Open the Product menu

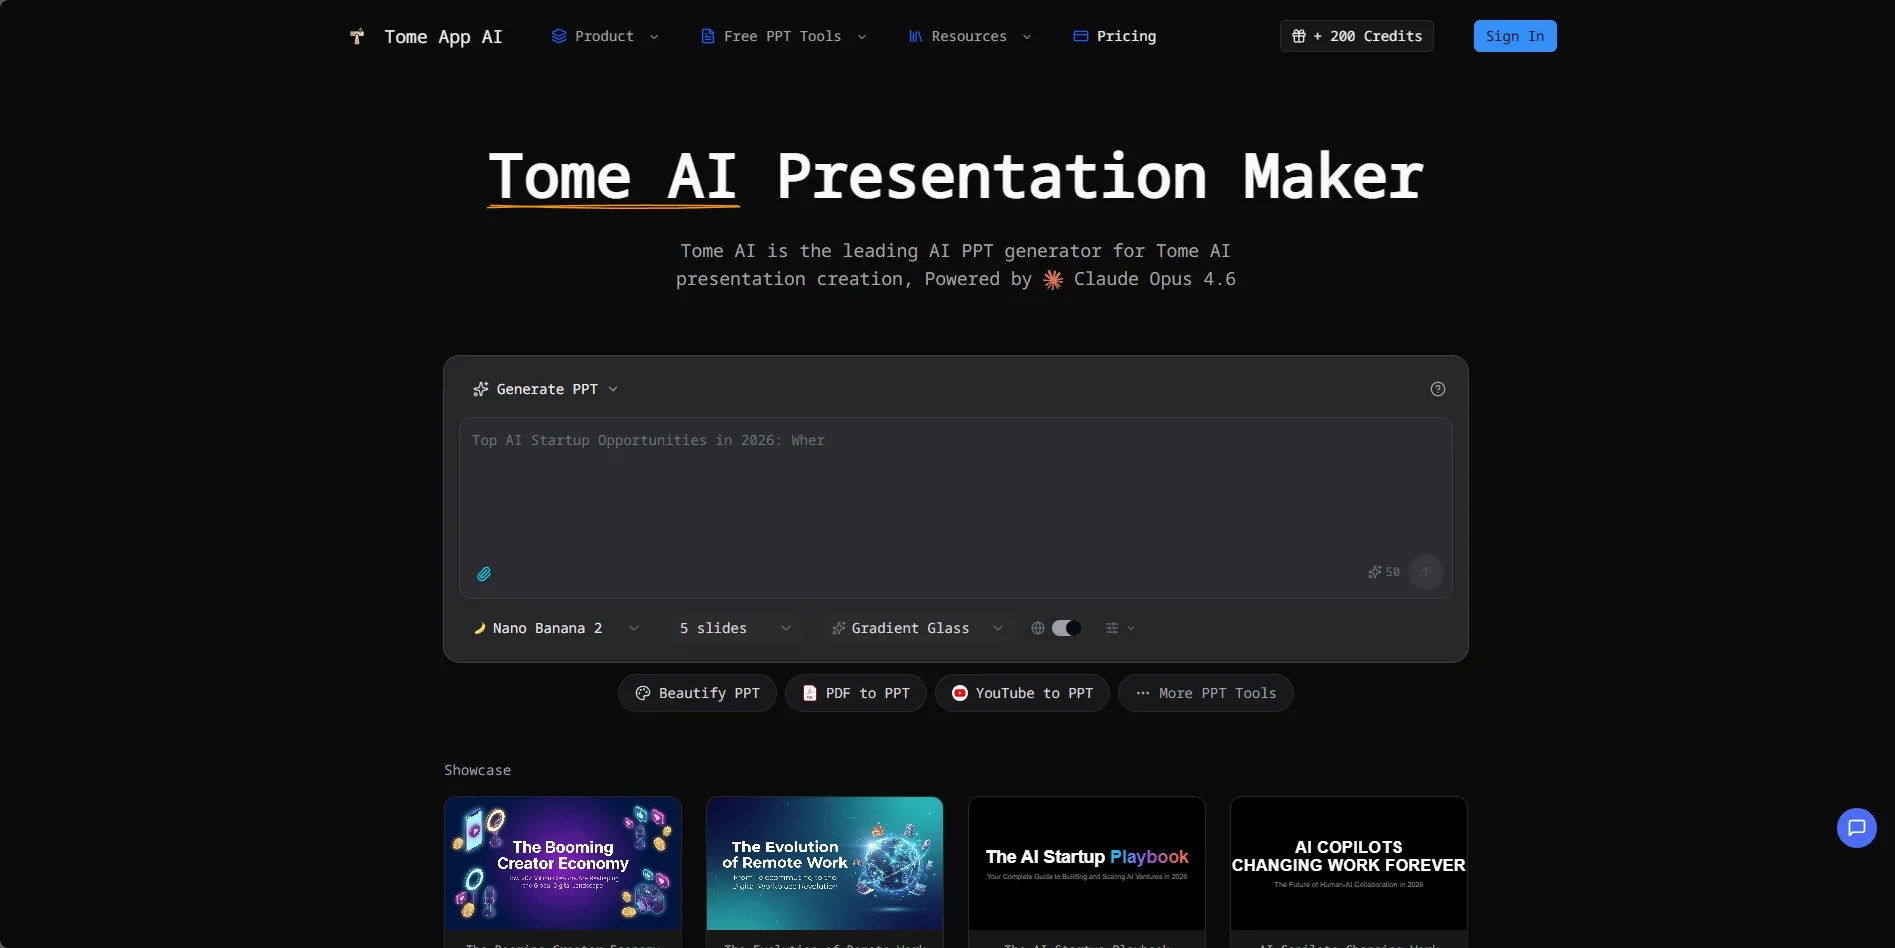click(605, 36)
